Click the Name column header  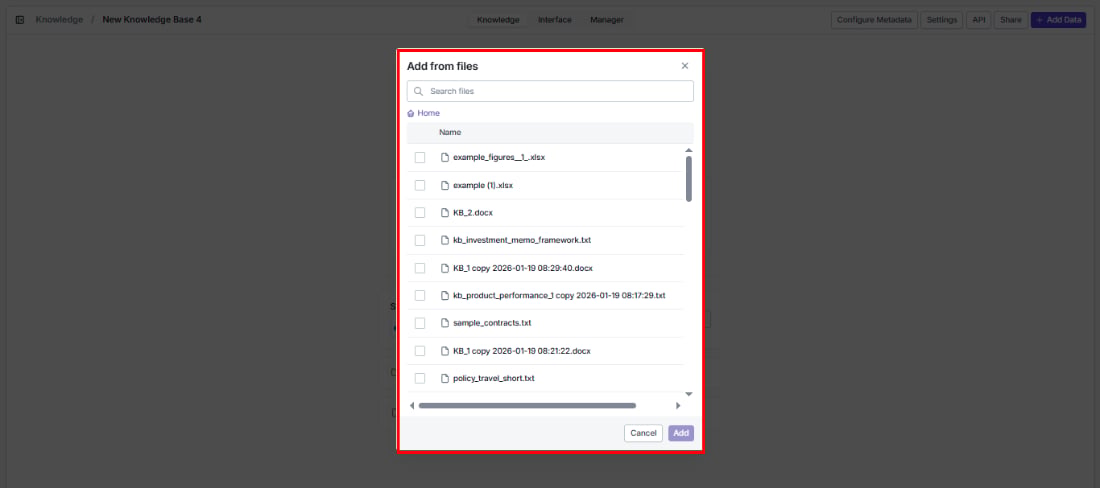(450, 133)
